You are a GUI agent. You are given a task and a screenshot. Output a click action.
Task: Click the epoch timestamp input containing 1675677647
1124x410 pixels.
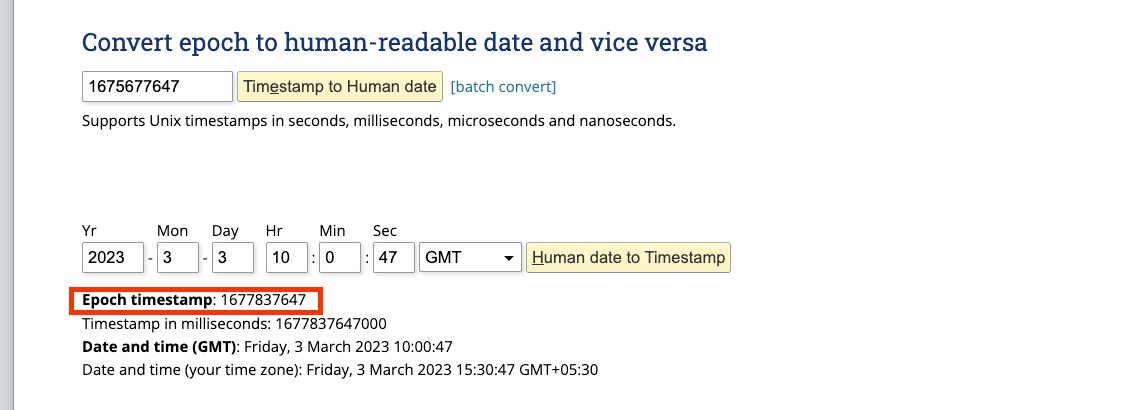click(x=157, y=87)
